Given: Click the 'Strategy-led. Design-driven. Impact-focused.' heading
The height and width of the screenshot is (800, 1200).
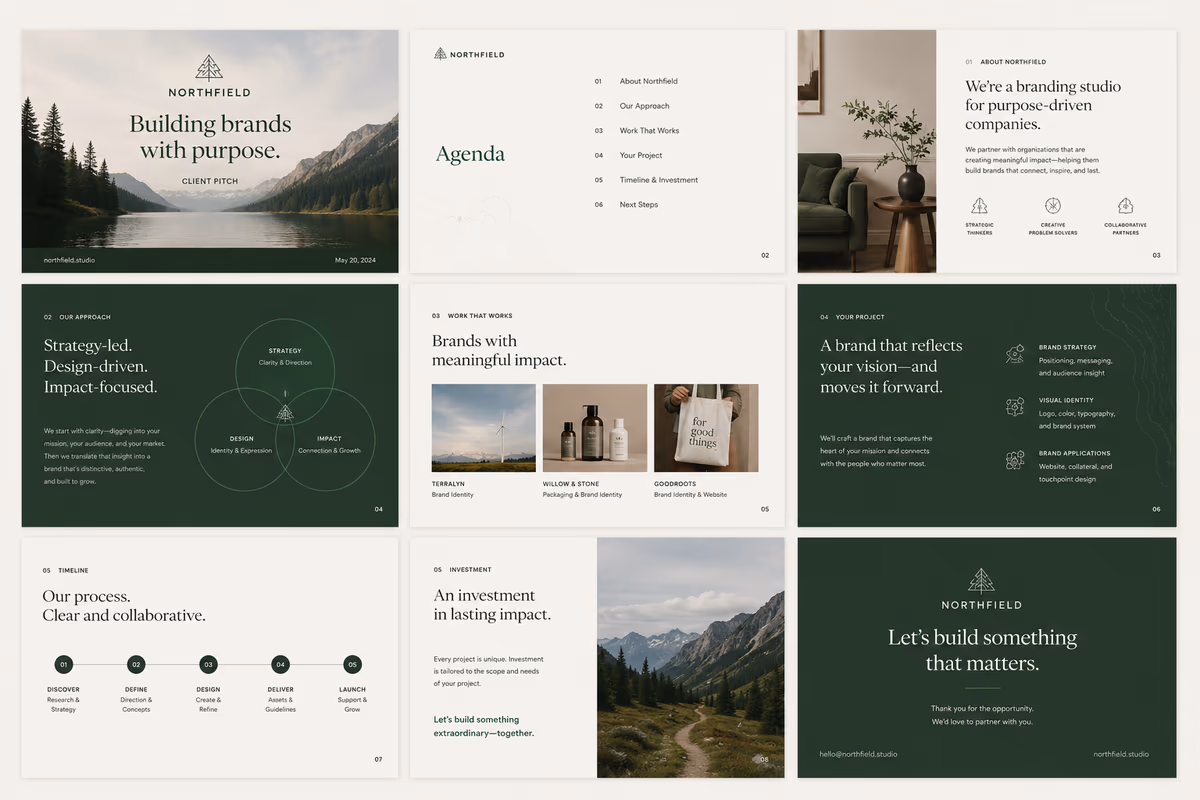Looking at the screenshot, I should click(x=101, y=366).
